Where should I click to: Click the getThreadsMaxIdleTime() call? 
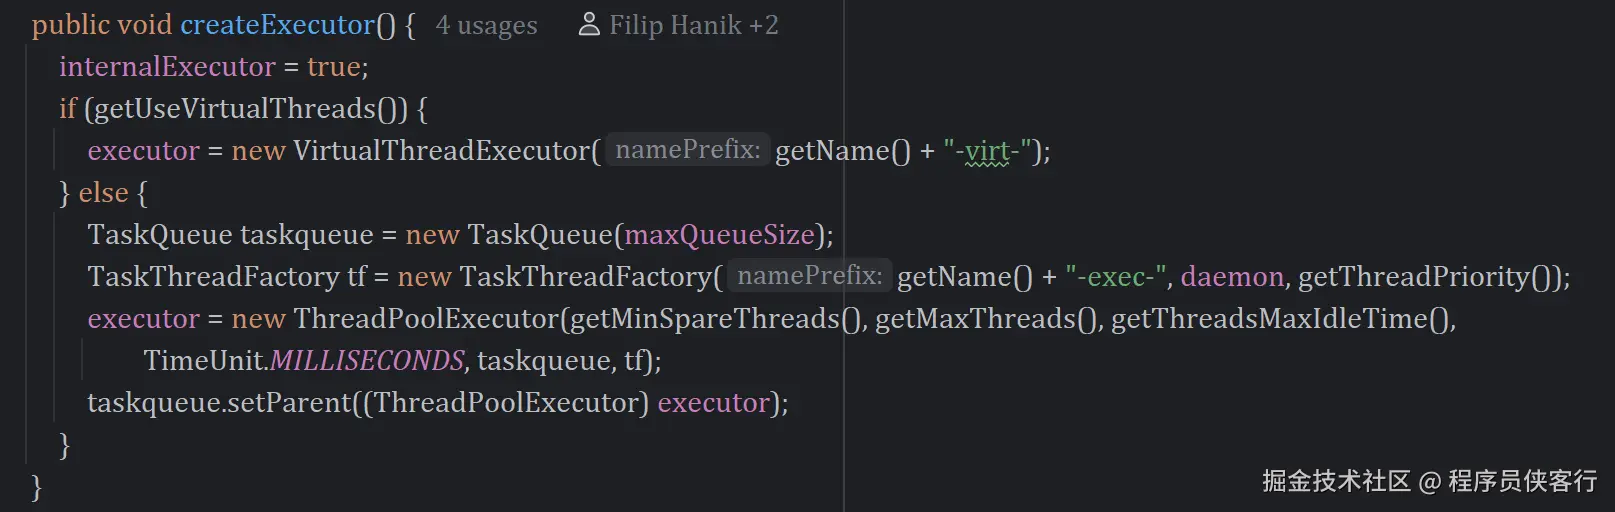(1282, 319)
